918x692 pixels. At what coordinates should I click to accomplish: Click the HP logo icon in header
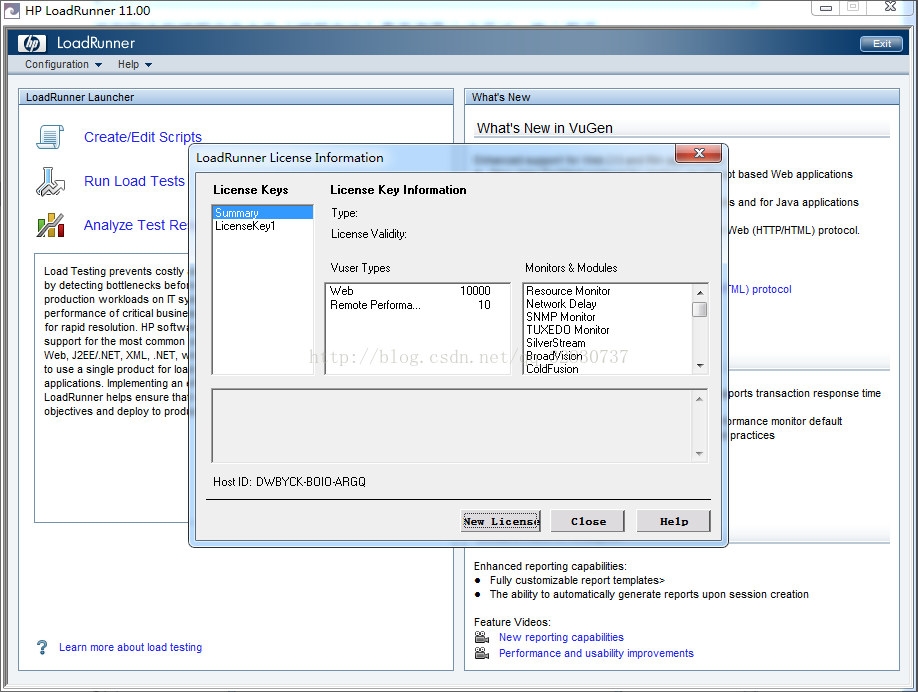click(32, 43)
